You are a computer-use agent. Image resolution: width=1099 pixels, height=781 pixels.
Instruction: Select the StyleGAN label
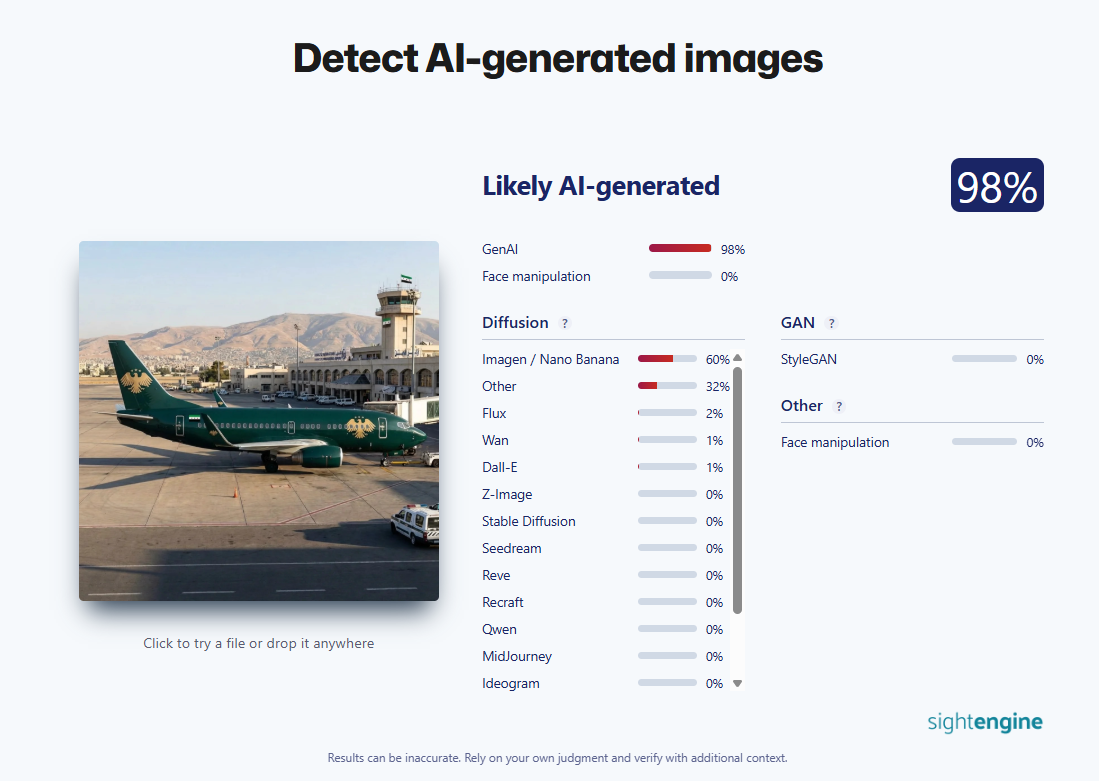[808, 359]
